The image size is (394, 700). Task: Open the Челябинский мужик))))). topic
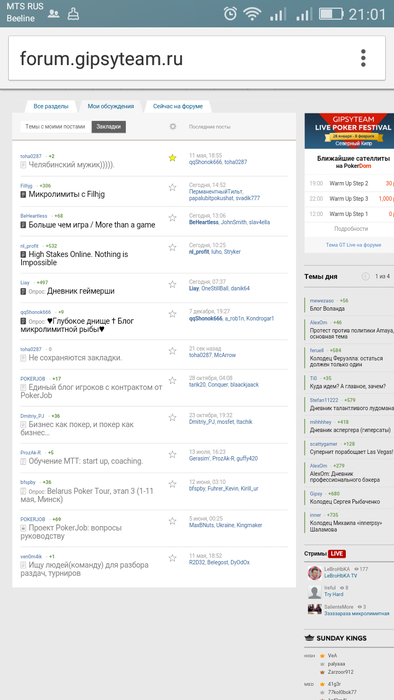tap(72, 165)
